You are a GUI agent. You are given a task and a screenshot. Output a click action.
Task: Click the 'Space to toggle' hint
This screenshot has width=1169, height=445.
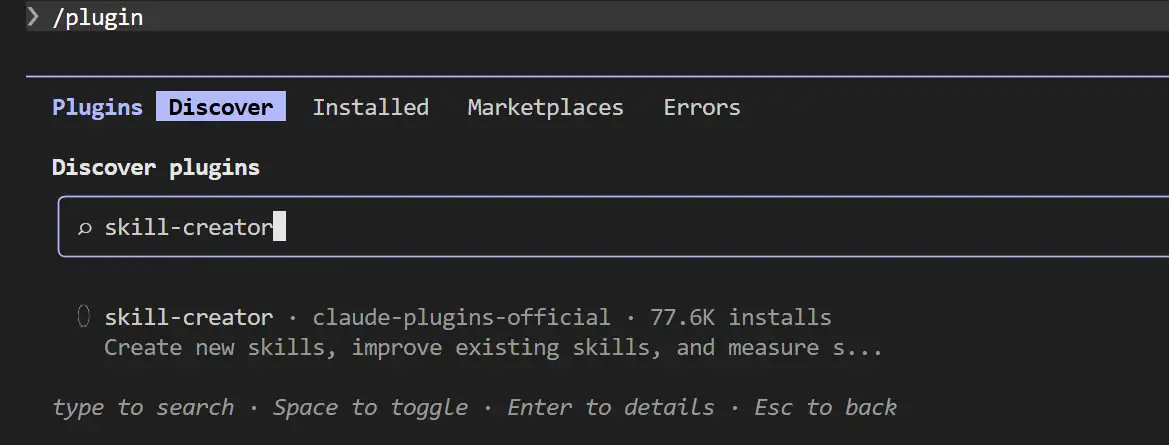point(370,407)
